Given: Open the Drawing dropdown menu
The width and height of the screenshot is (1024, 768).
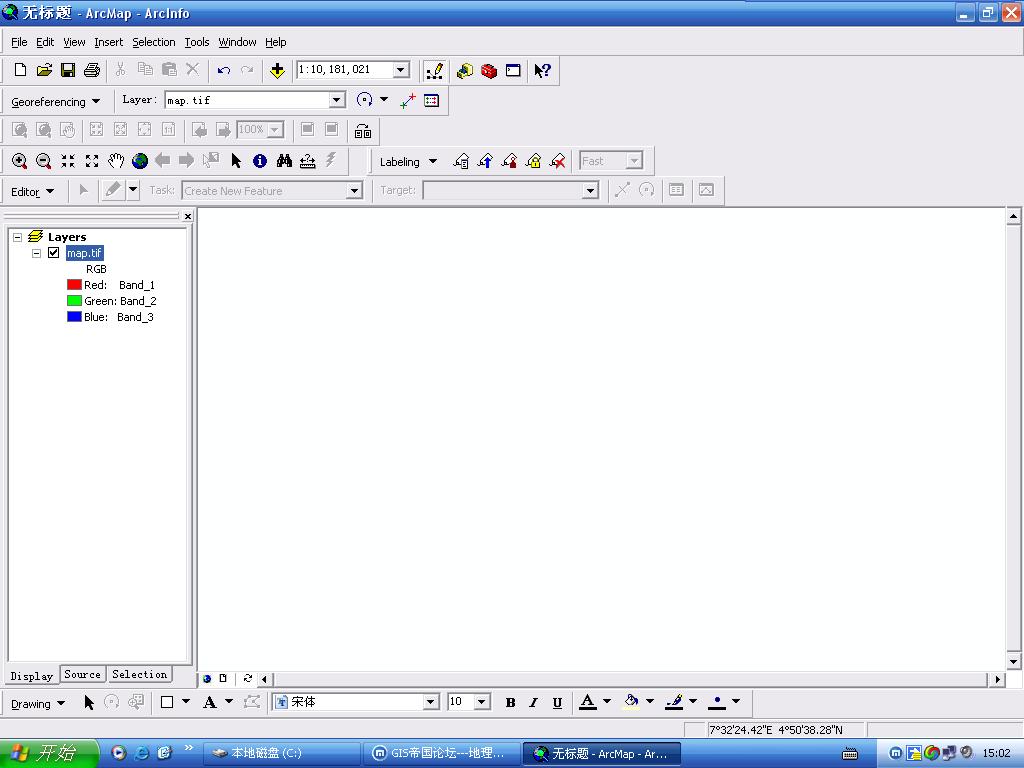Looking at the screenshot, I should pyautogui.click(x=38, y=703).
